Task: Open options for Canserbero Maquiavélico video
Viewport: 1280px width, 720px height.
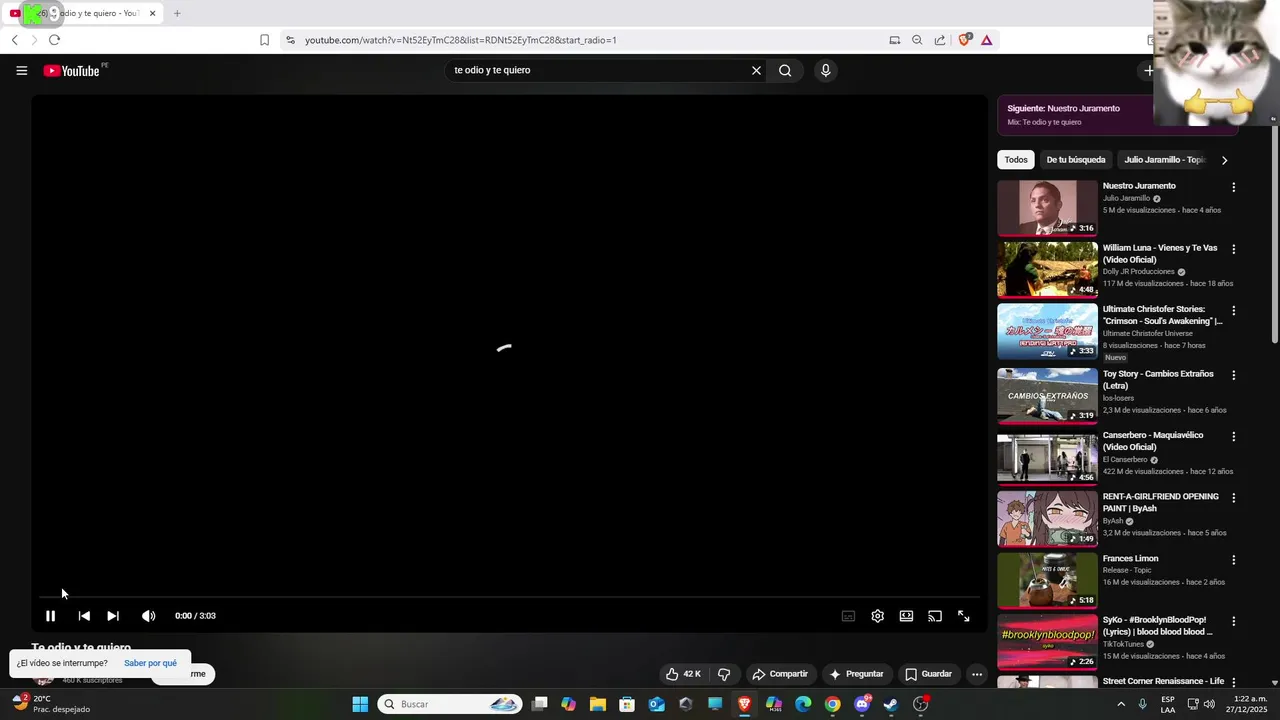Action: pos(1233,437)
